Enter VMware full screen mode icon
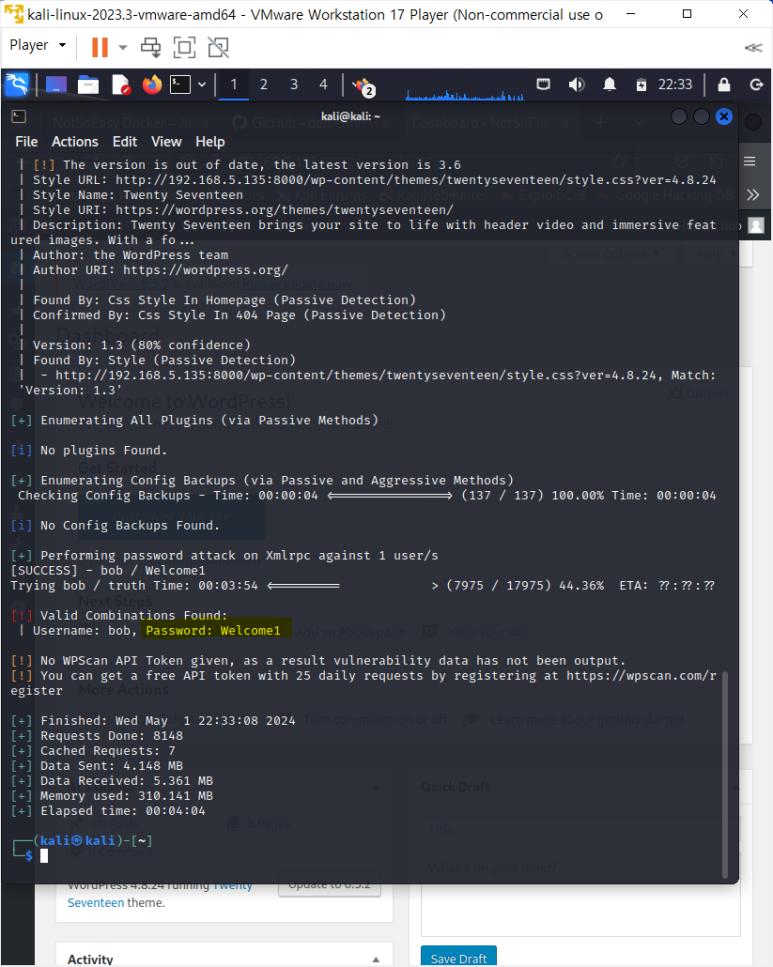 coord(184,47)
